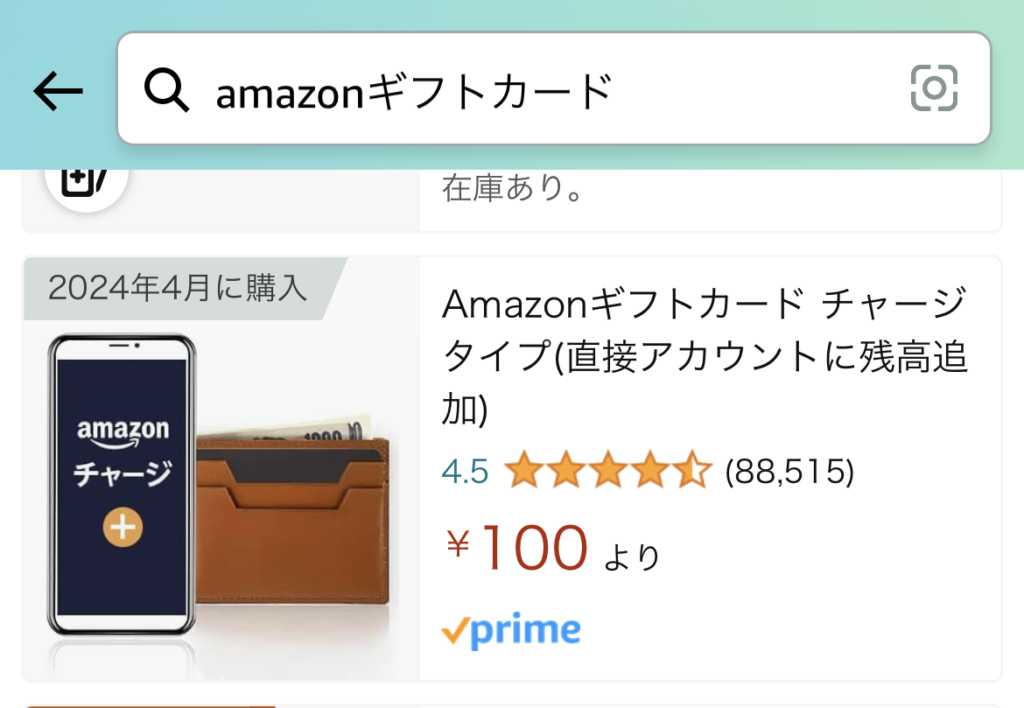
Task: Tap the search magnifier icon
Action: tap(167, 90)
